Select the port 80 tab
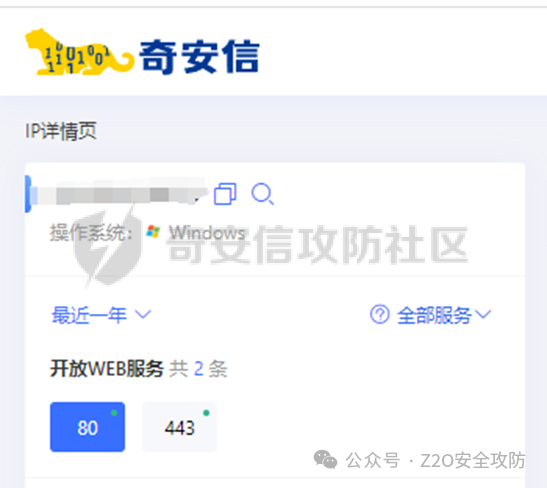547x488 pixels. (x=88, y=427)
